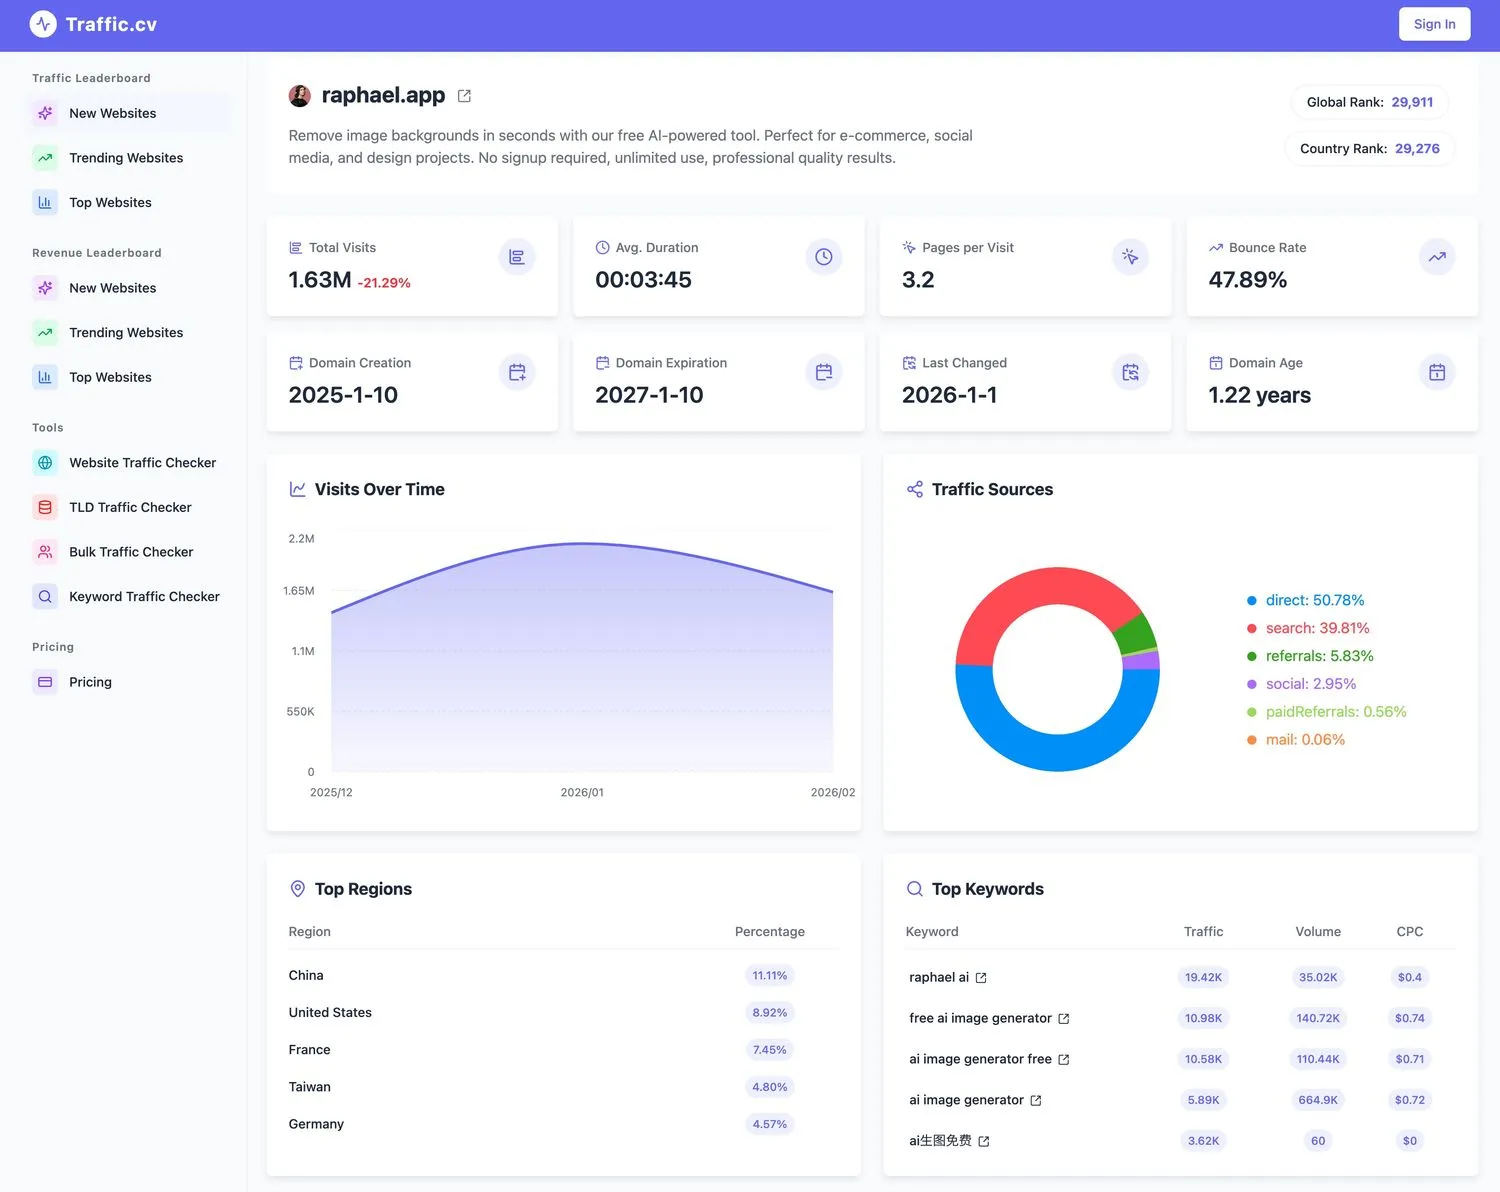
Task: Click the Country Rank 29,276 badge
Action: coord(1369,148)
